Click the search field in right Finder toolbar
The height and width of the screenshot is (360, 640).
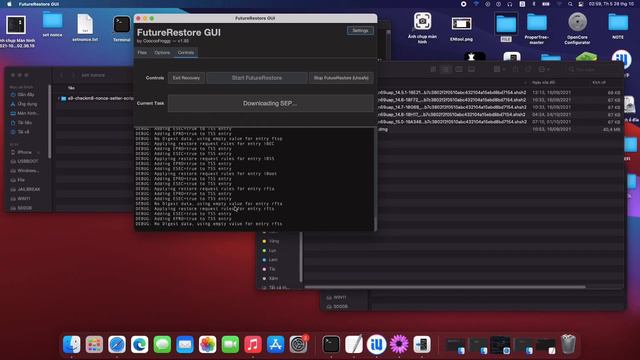point(593,69)
